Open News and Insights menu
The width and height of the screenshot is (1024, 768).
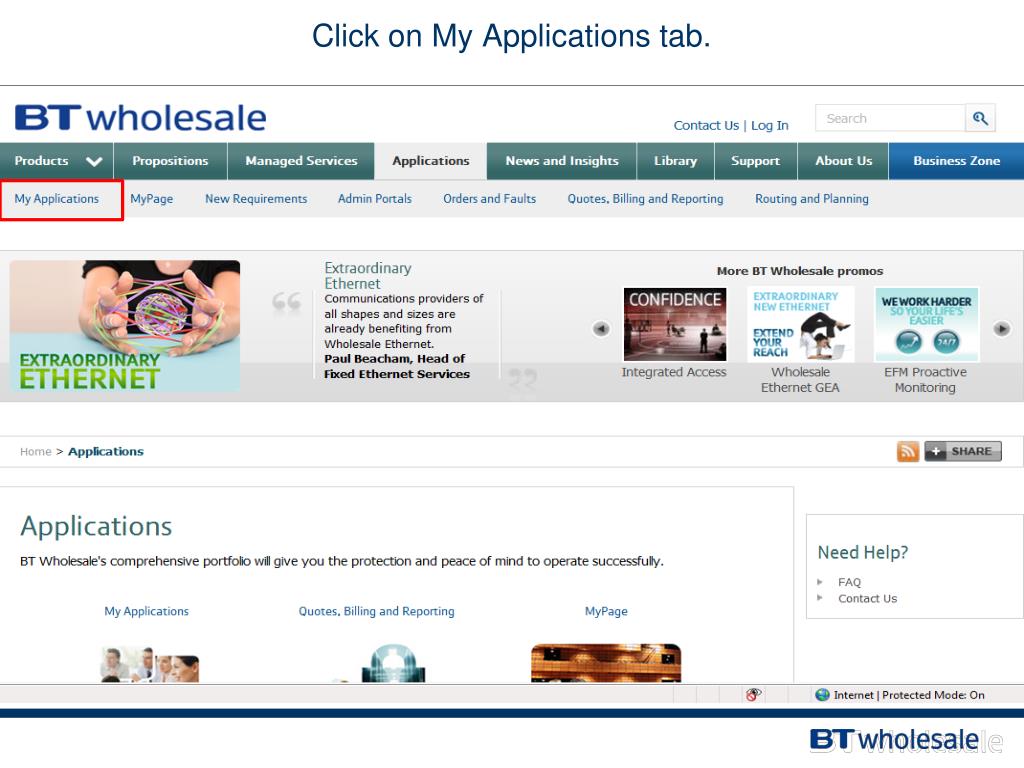562,161
